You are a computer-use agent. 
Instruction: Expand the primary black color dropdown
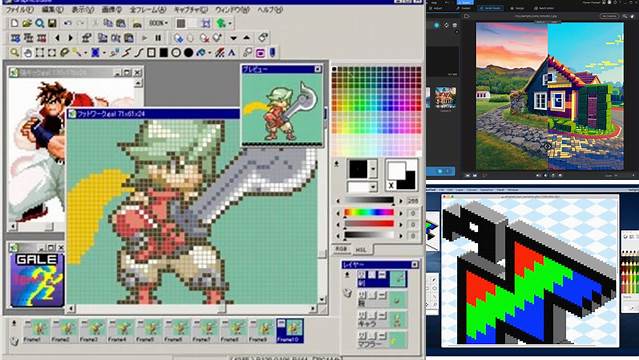pyautogui.click(x=373, y=169)
